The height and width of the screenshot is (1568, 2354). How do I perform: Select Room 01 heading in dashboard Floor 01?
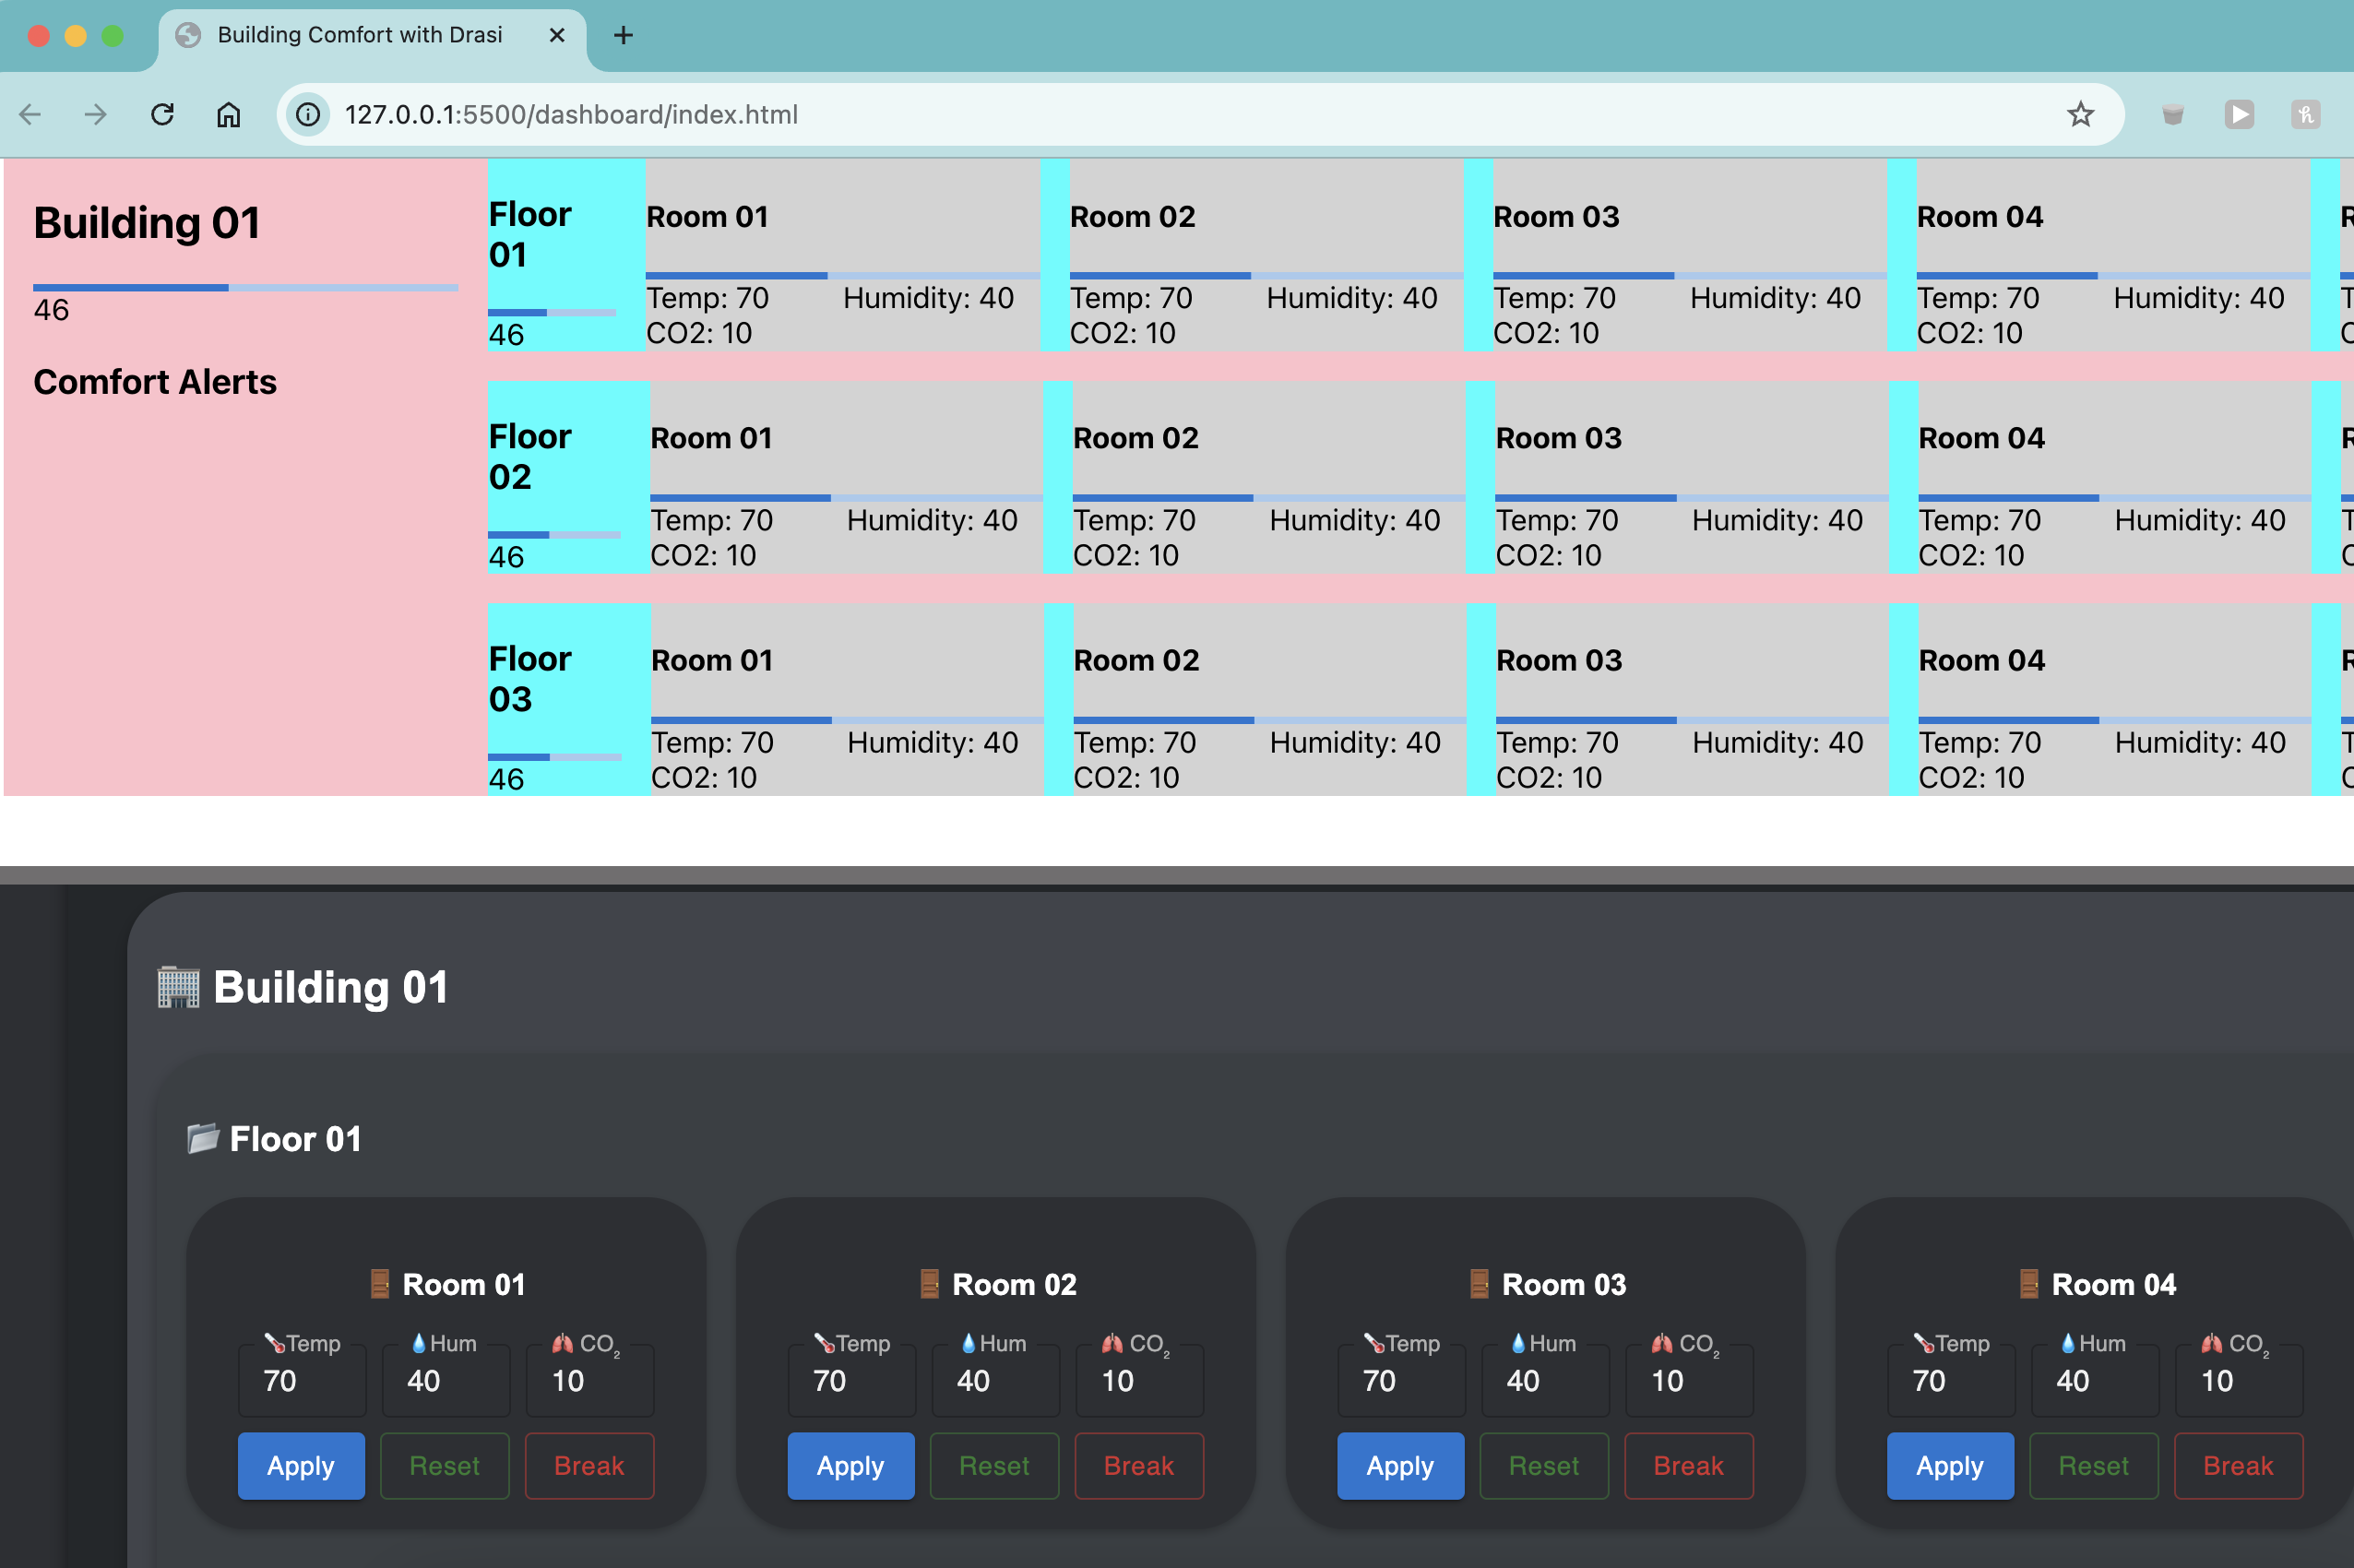(707, 217)
